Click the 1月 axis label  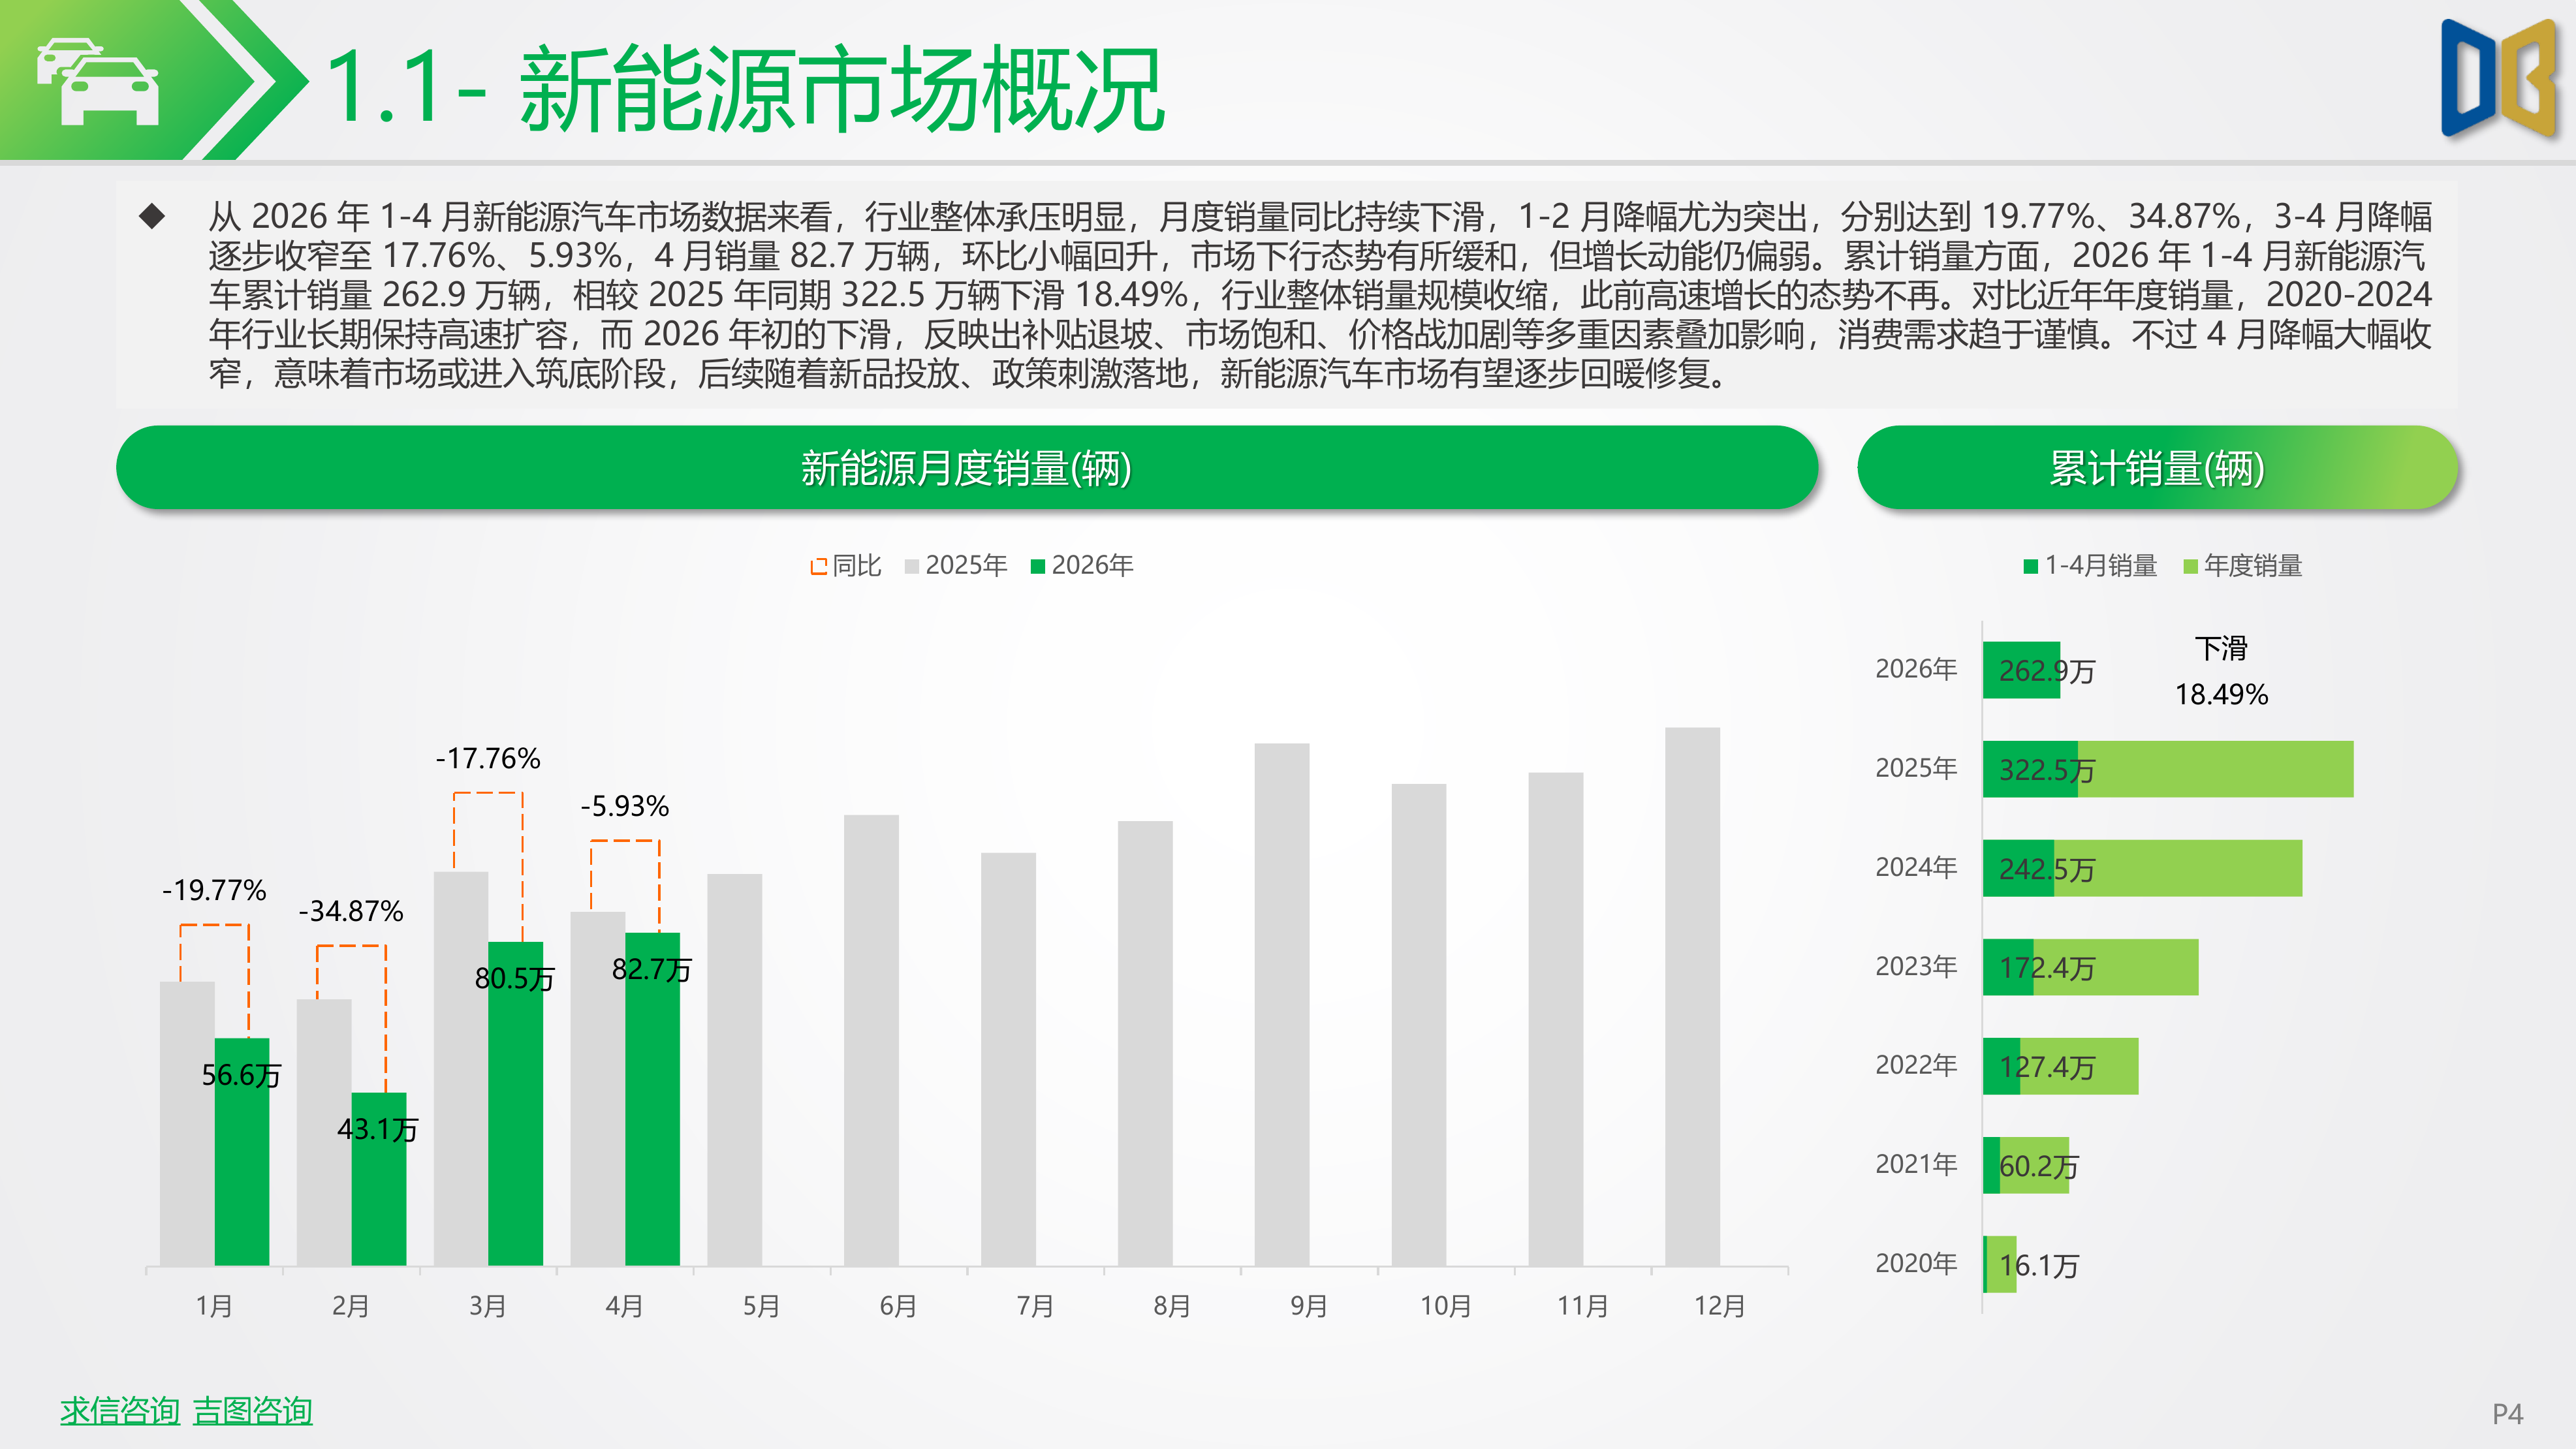point(214,1306)
